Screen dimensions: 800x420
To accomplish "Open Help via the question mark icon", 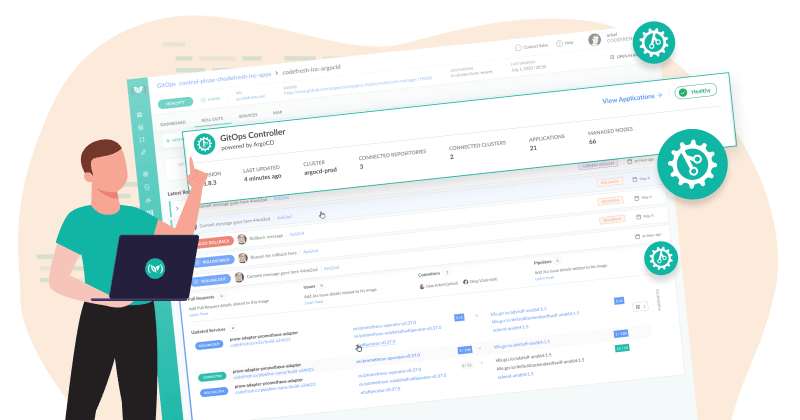I will click(559, 44).
